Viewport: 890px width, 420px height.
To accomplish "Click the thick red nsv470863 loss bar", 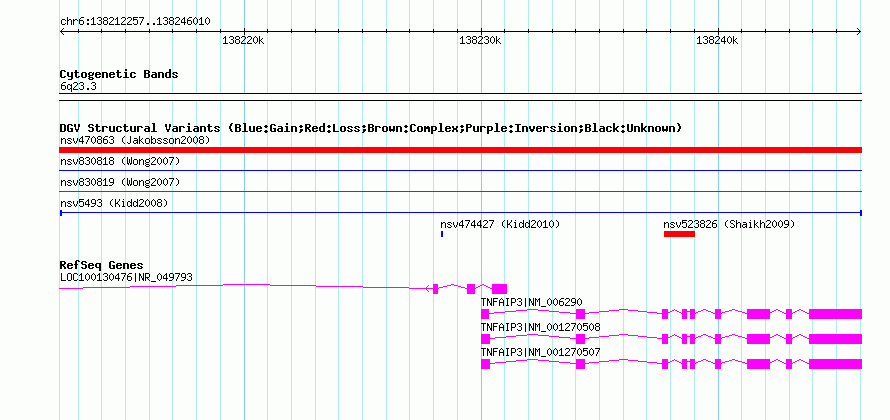I will click(460, 150).
